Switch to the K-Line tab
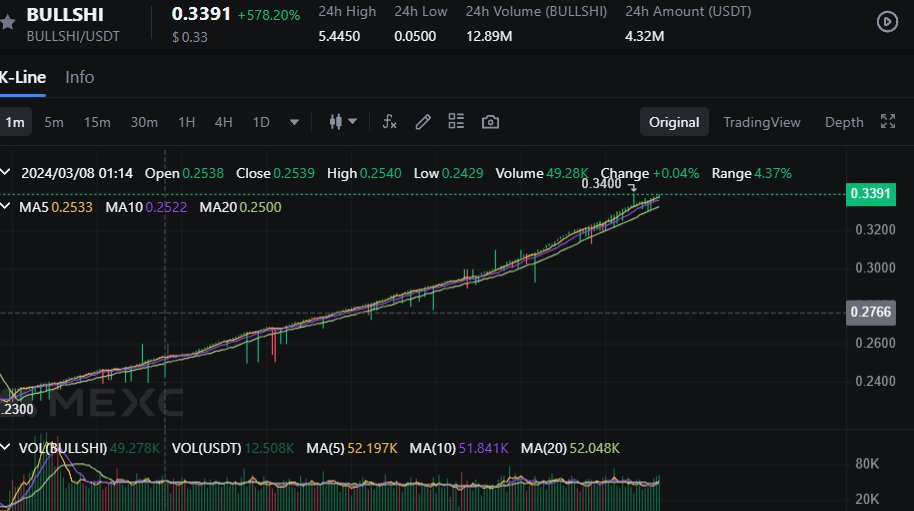The height and width of the screenshot is (511, 914). pyautogui.click(x=22, y=77)
